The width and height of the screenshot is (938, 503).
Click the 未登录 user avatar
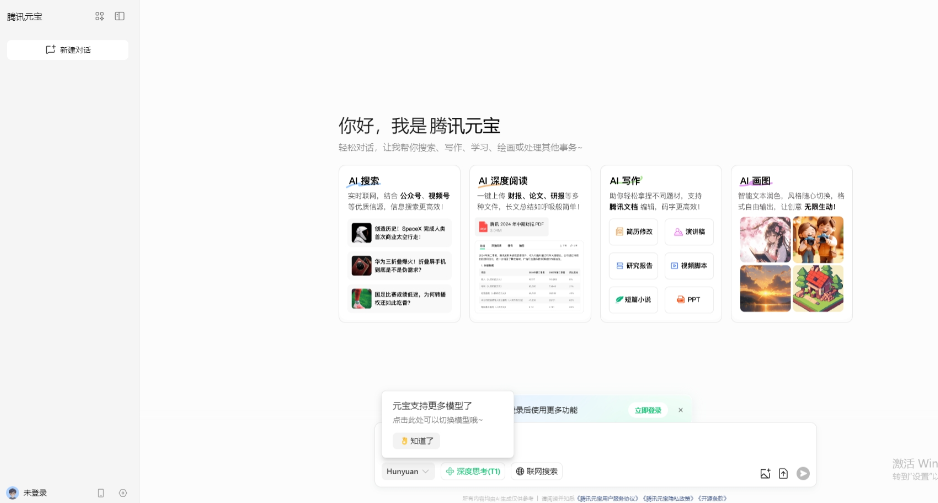pos(13,493)
